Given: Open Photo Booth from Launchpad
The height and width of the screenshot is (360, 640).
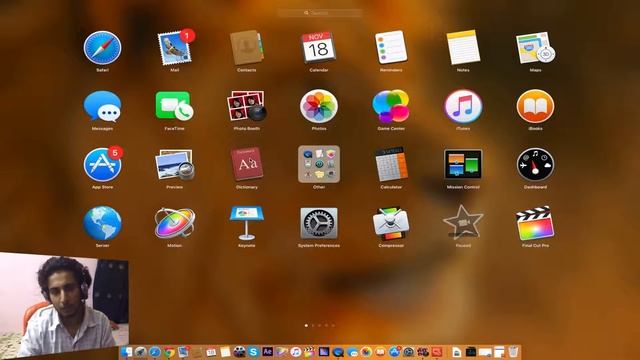Looking at the screenshot, I should point(247,106).
